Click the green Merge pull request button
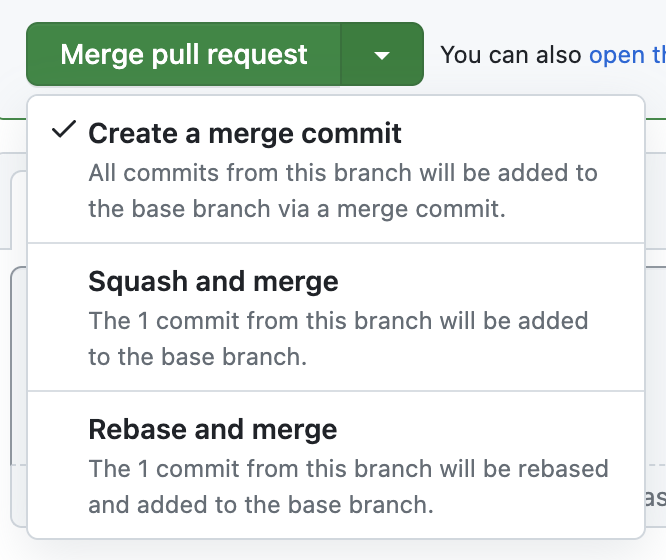 click(184, 54)
